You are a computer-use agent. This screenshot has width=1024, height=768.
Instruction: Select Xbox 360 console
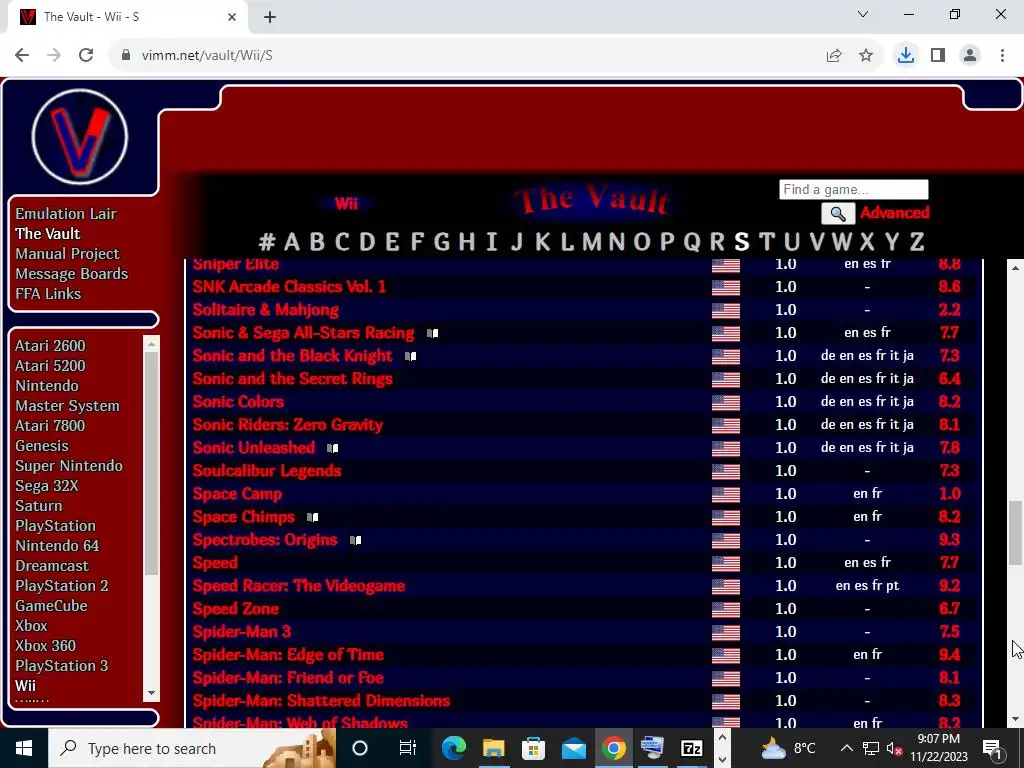click(46, 645)
